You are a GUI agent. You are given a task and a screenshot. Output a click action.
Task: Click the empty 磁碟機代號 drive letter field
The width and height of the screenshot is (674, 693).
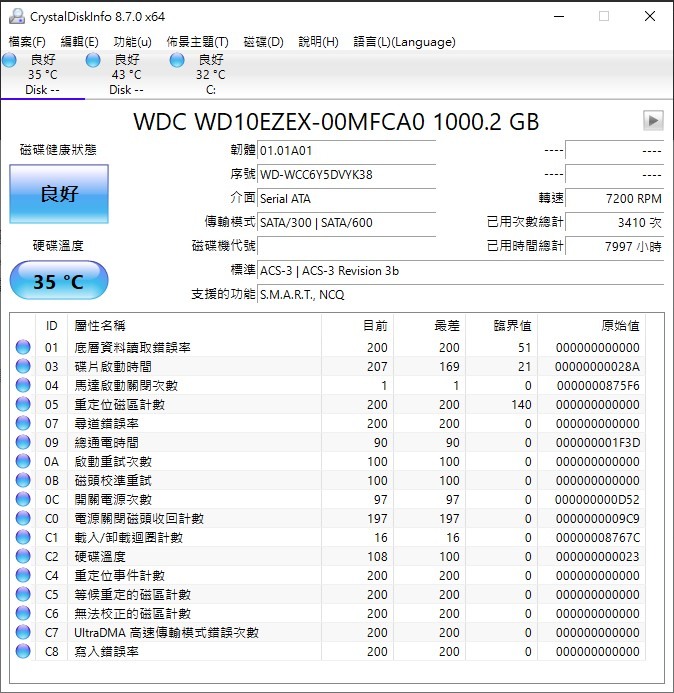[x=347, y=246]
